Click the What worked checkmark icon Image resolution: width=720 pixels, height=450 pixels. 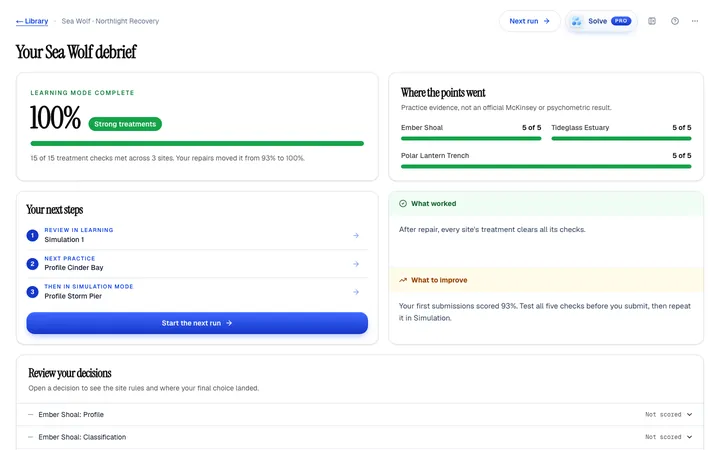click(403, 203)
